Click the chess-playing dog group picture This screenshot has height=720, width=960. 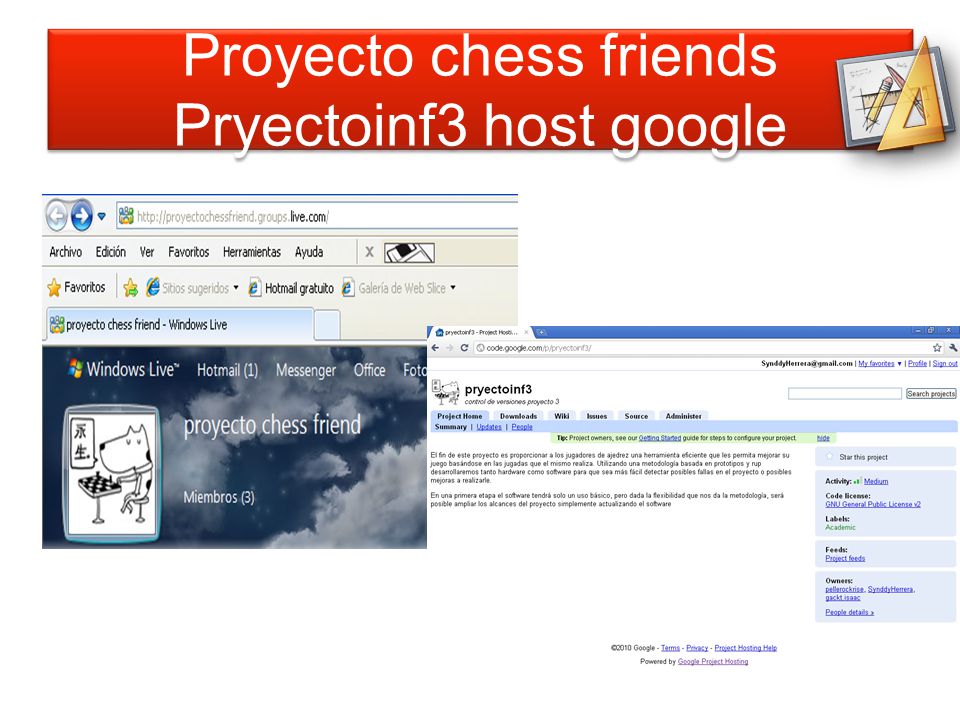(x=111, y=473)
